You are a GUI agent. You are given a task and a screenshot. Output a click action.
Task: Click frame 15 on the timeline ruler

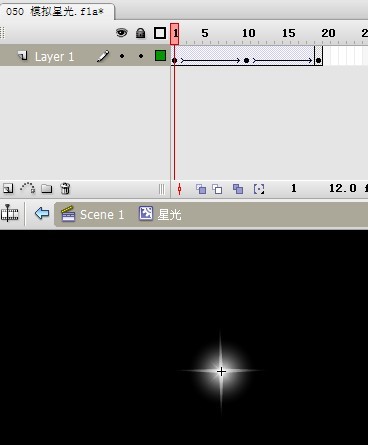[x=289, y=33]
